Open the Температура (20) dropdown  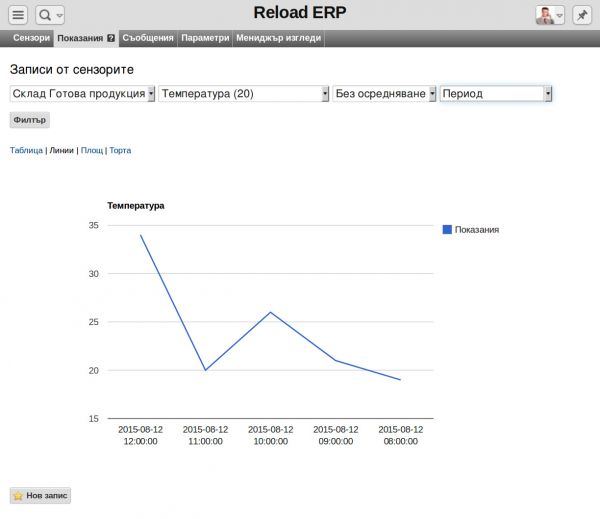(x=244, y=93)
